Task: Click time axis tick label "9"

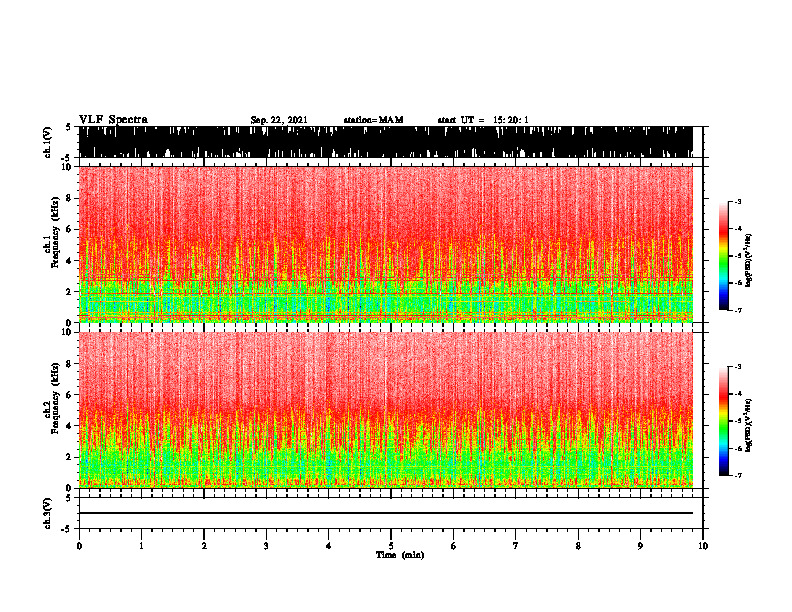Action: pyautogui.click(x=640, y=546)
